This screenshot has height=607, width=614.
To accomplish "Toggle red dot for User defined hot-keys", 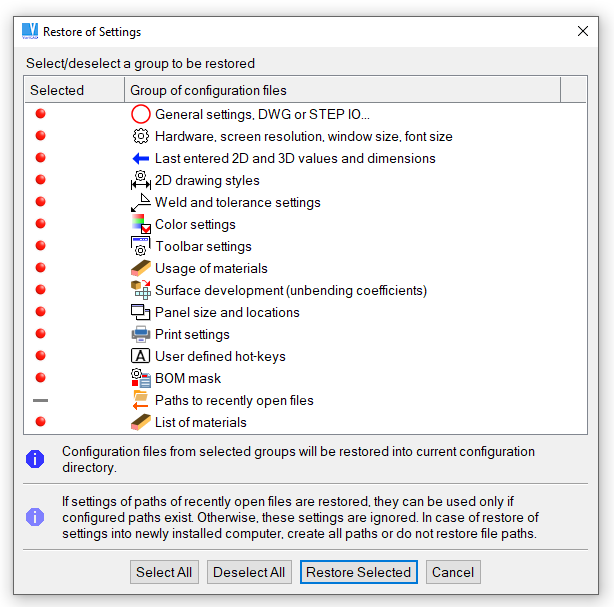I will tap(41, 356).
